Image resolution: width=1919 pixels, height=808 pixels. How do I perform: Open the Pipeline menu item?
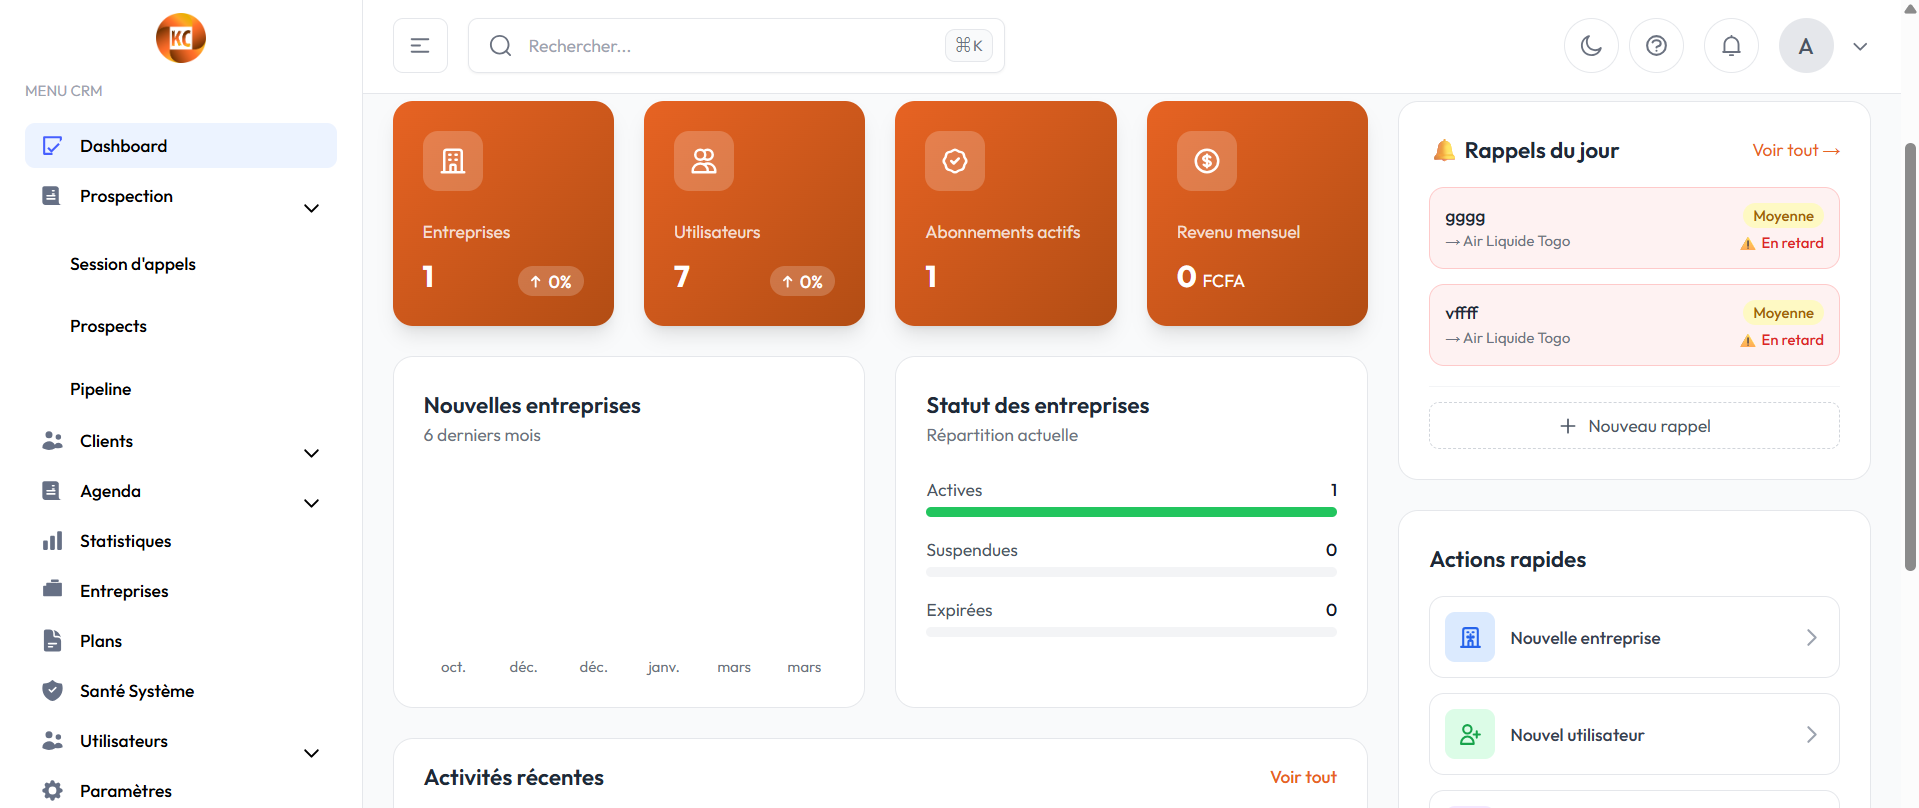(x=100, y=389)
